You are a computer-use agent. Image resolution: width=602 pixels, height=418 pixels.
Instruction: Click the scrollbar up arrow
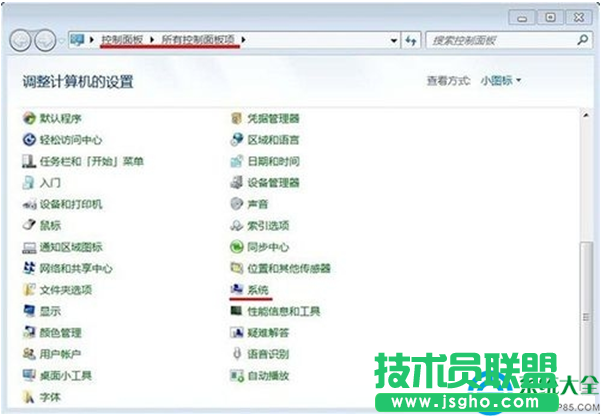(x=586, y=116)
